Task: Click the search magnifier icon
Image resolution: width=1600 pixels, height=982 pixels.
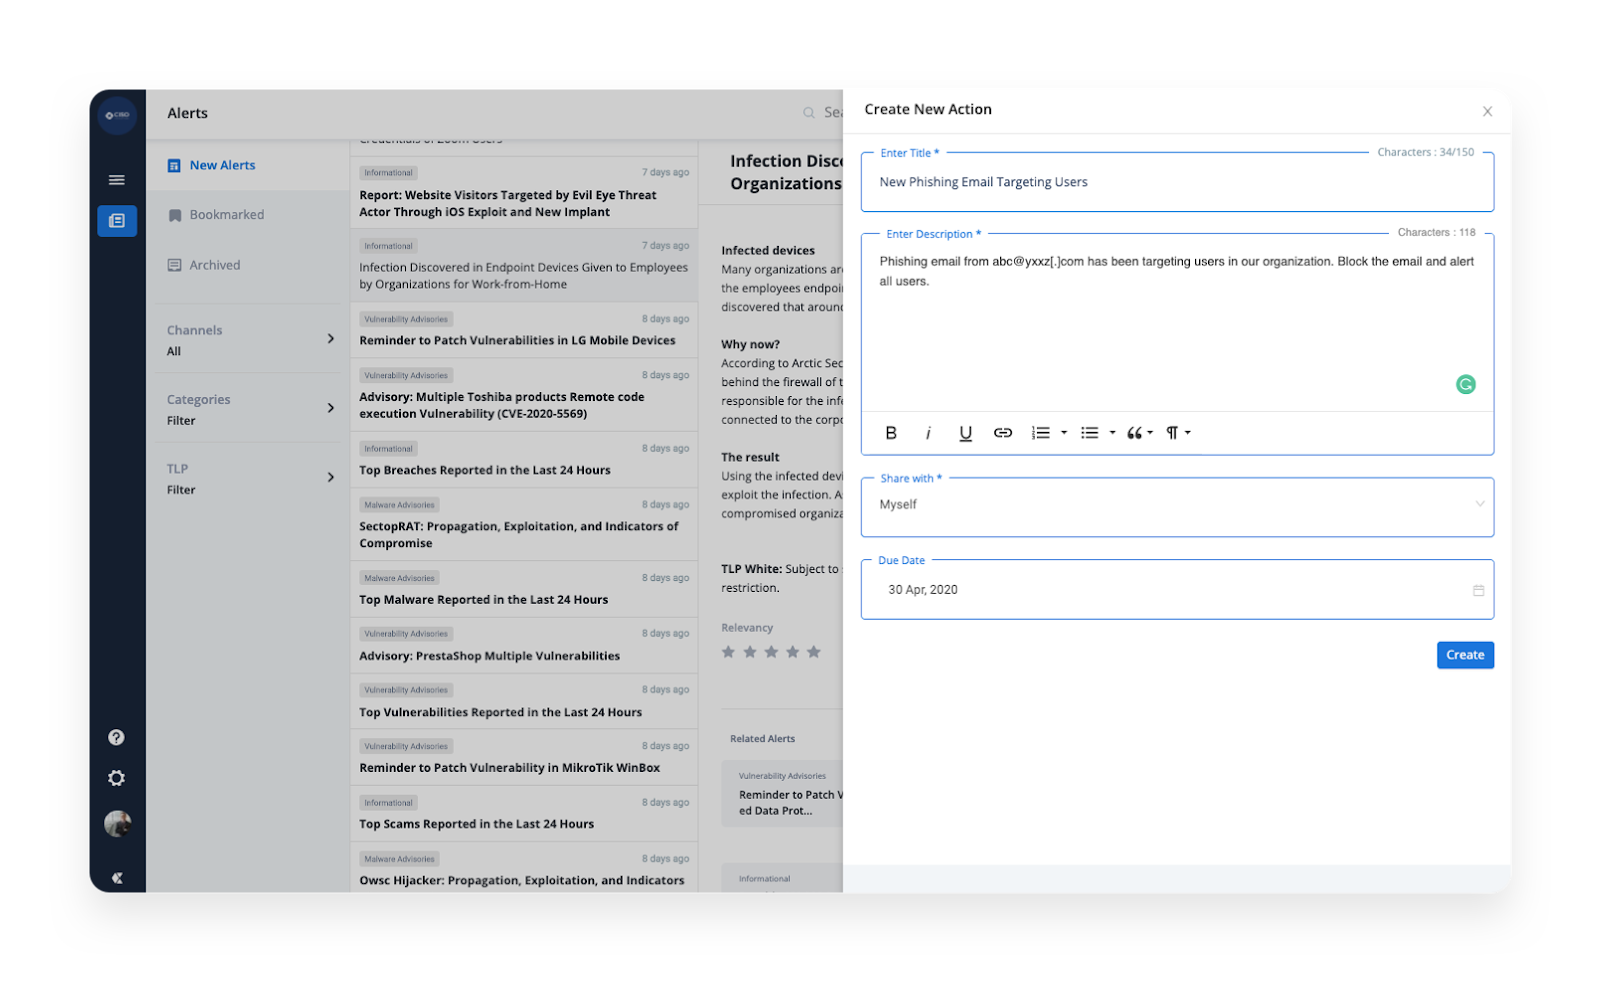Action: click(x=809, y=113)
